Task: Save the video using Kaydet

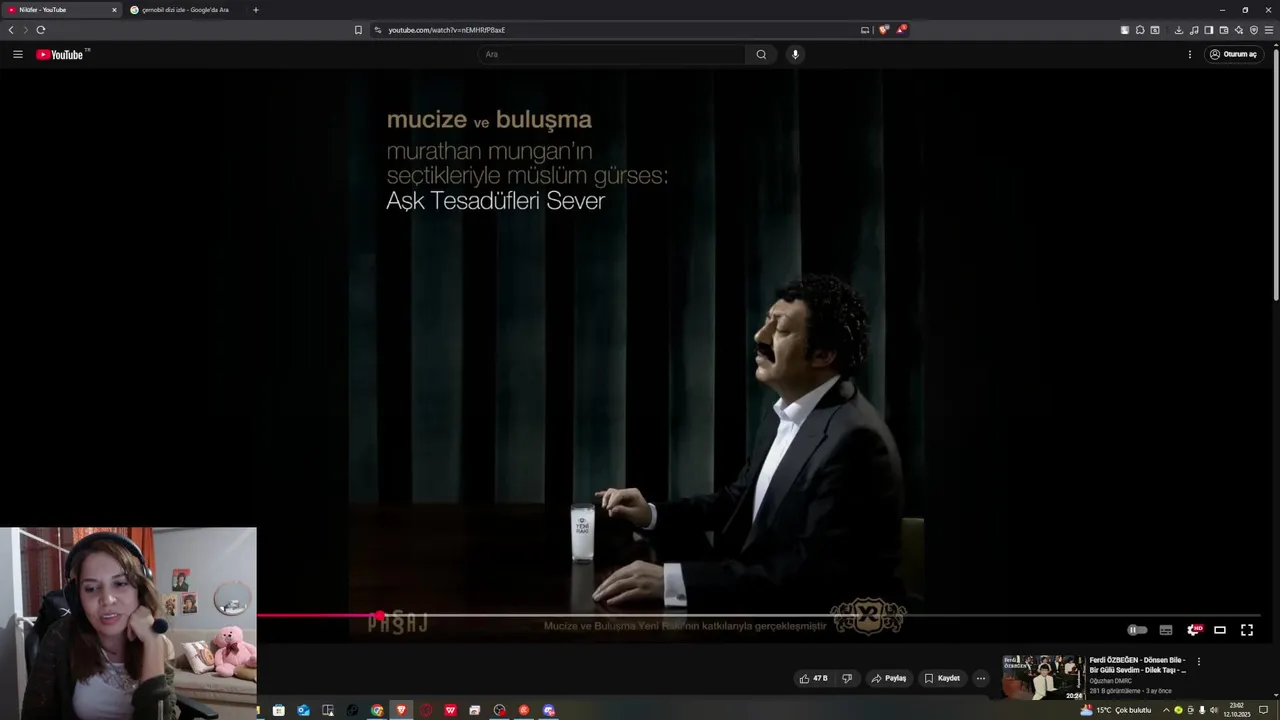Action: 942,678
